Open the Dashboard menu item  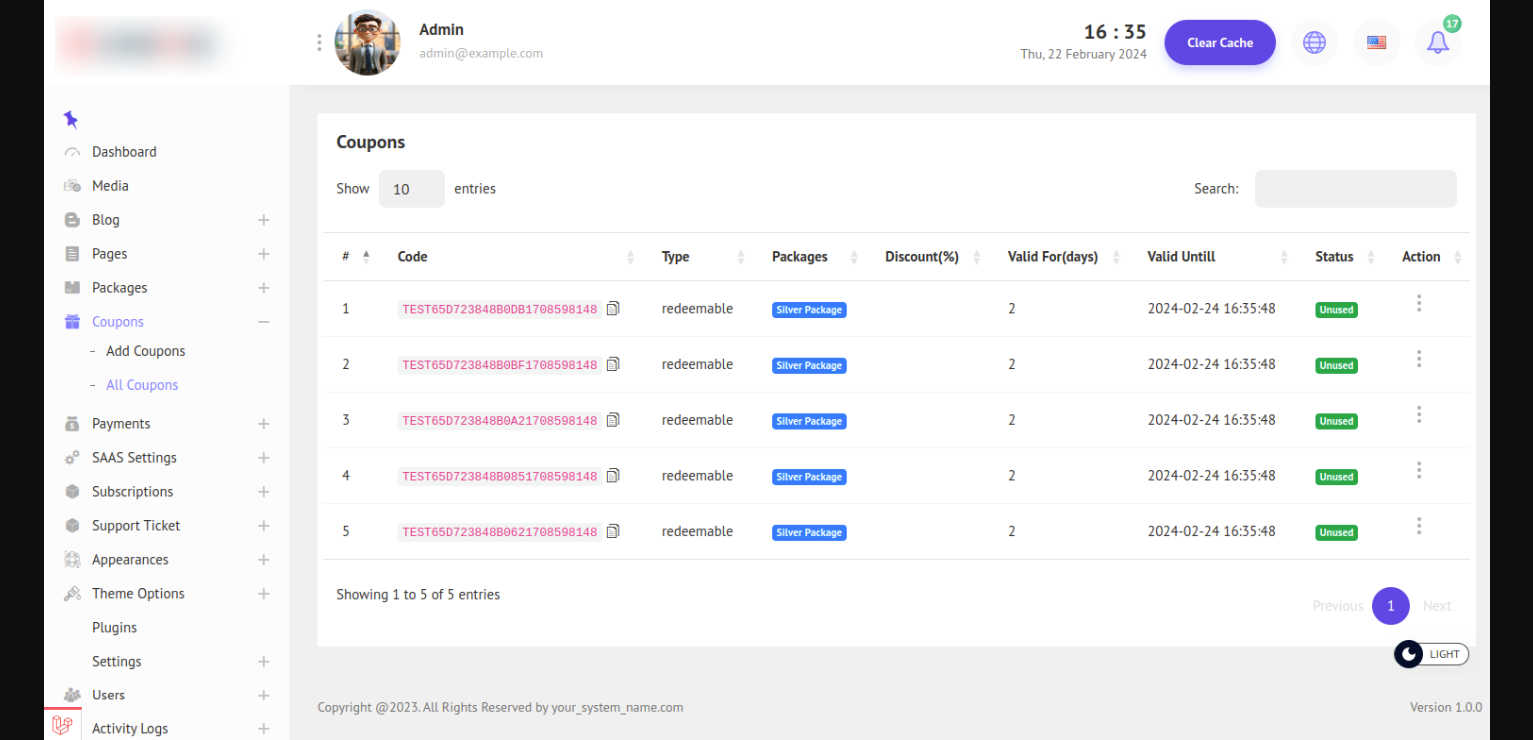point(124,152)
